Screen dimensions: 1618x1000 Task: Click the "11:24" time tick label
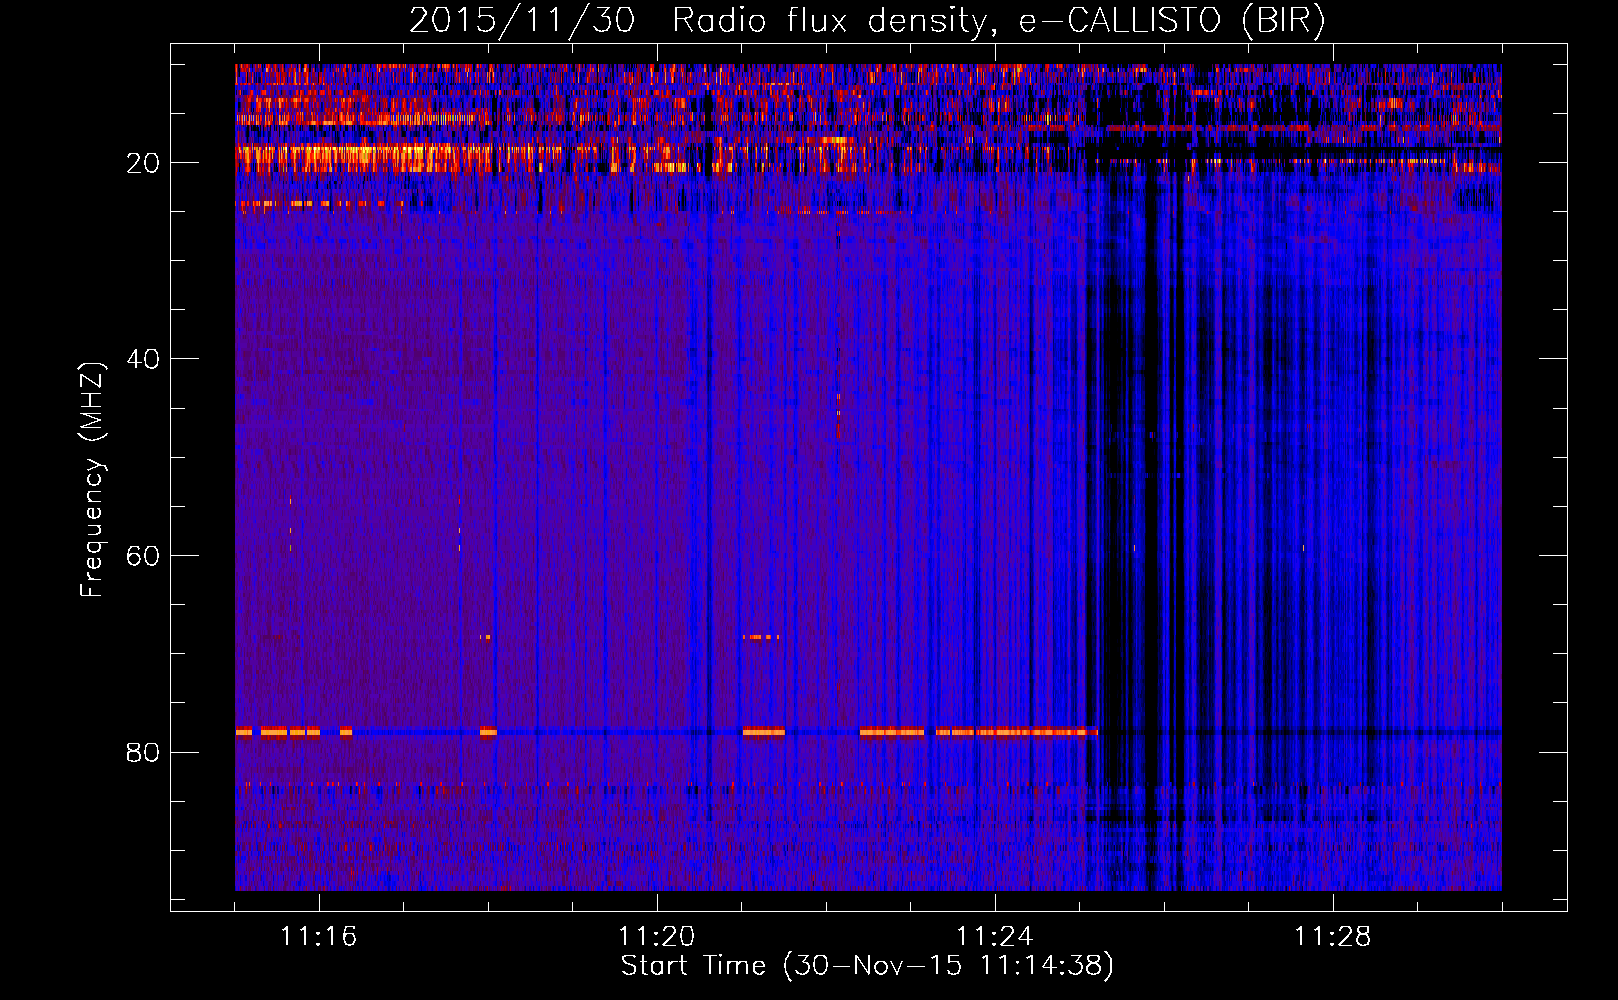click(x=995, y=937)
